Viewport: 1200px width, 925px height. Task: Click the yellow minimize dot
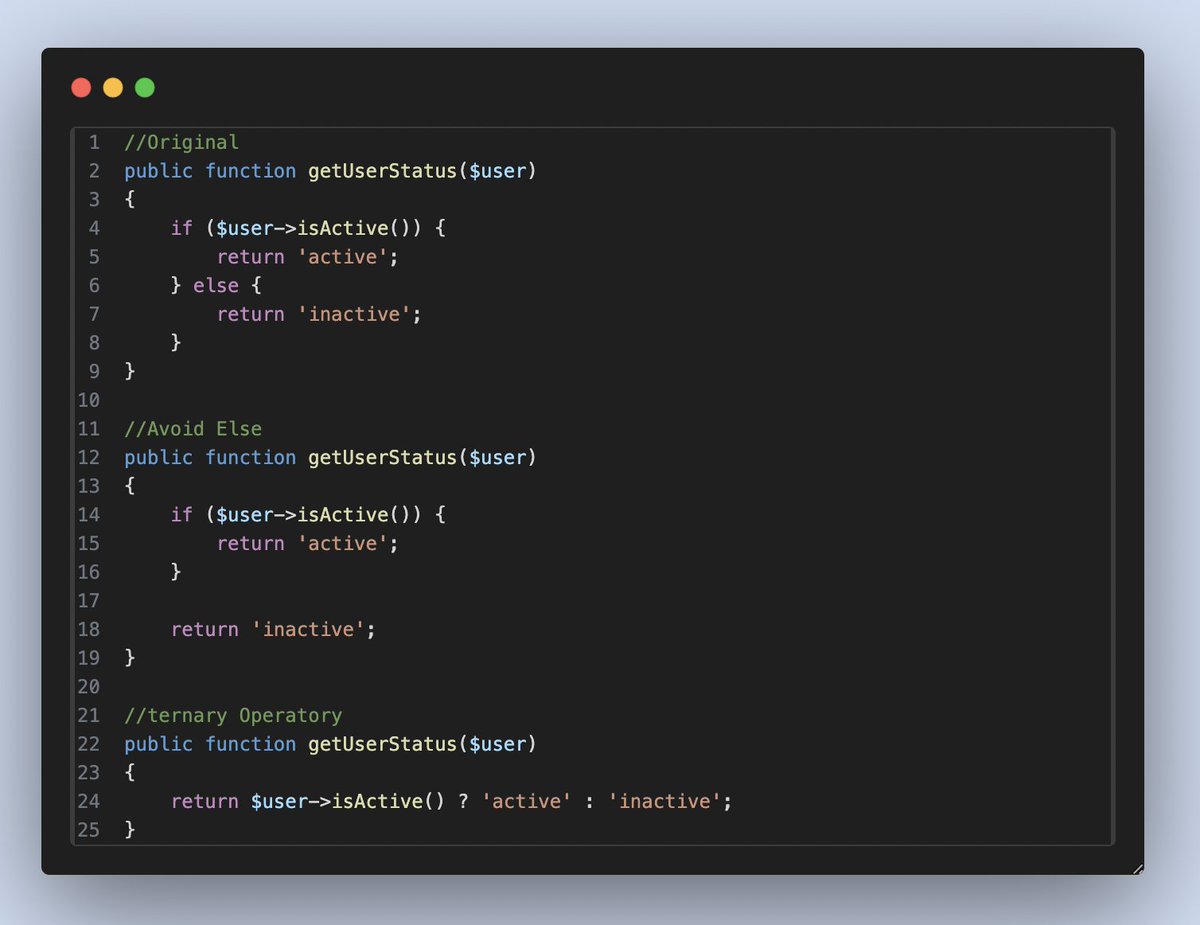pyautogui.click(x=113, y=88)
